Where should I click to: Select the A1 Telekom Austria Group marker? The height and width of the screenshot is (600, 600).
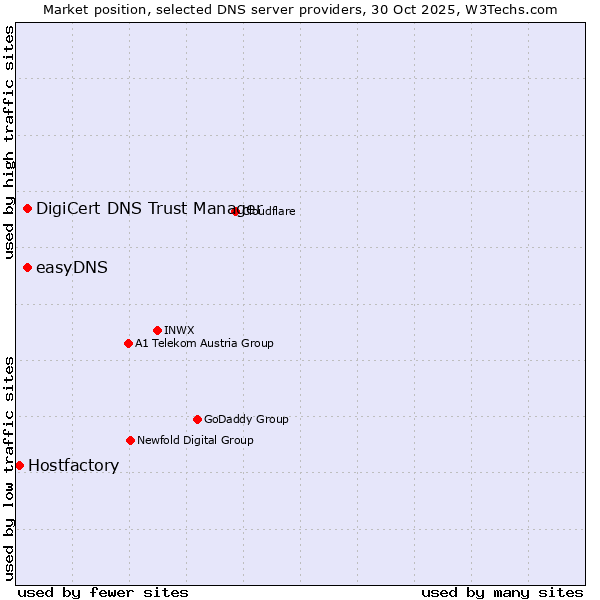pyautogui.click(x=128, y=343)
